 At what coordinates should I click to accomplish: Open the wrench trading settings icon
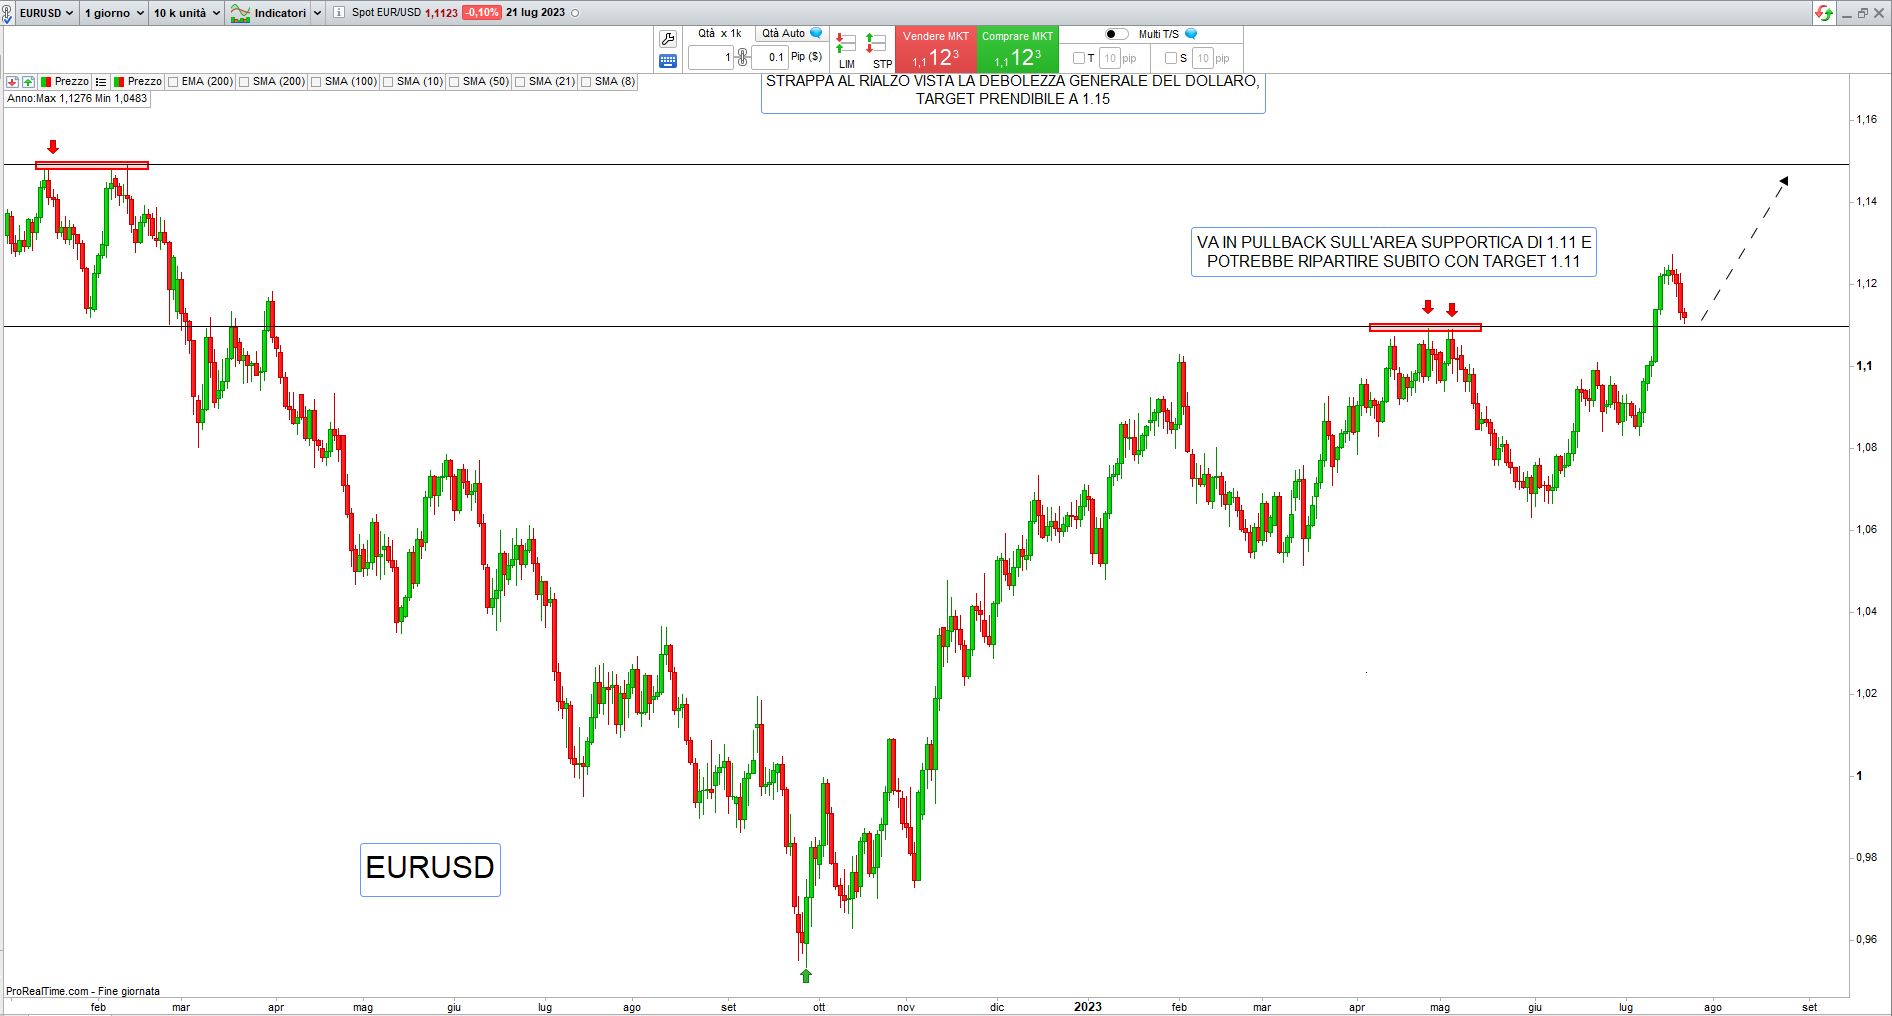(x=668, y=39)
